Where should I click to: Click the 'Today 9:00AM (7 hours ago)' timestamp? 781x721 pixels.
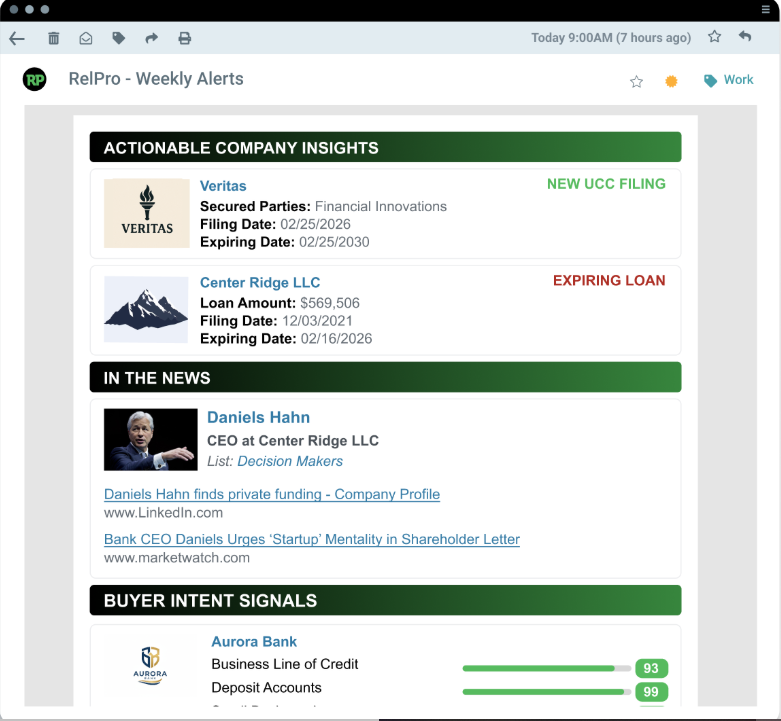click(x=611, y=38)
